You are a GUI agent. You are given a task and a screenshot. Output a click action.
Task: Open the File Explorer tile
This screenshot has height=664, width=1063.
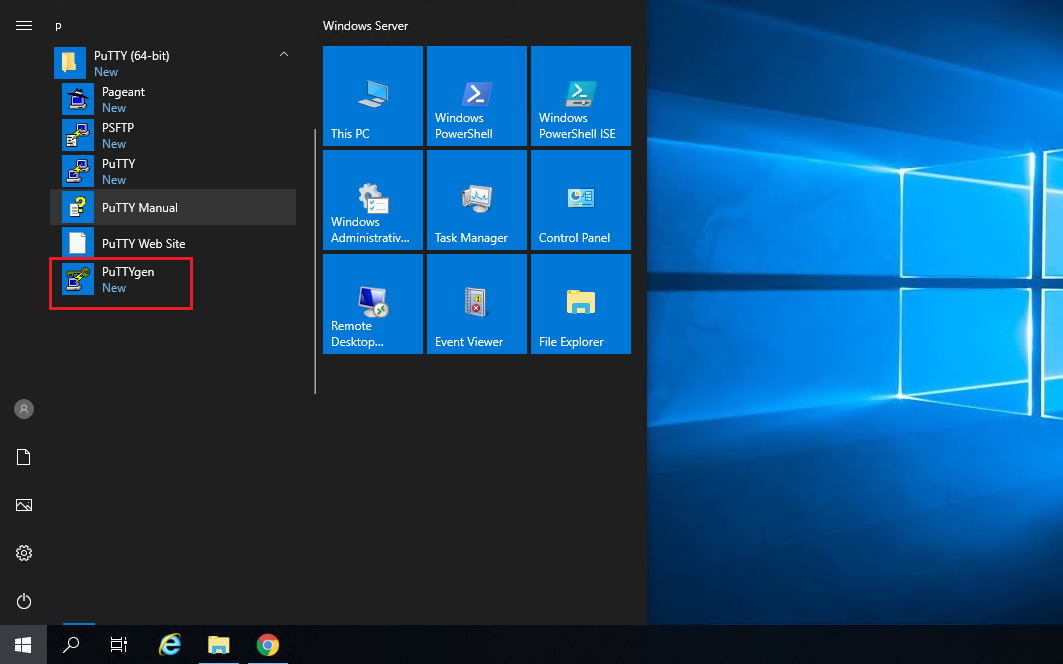581,304
